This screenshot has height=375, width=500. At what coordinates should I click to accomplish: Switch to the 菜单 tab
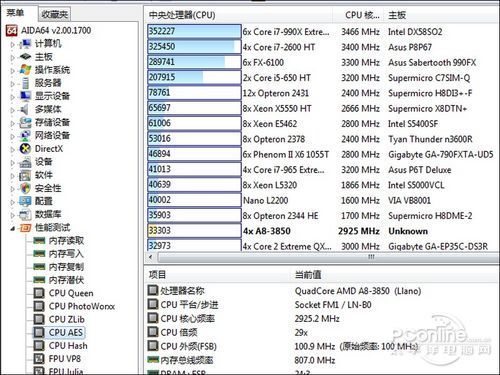click(x=15, y=13)
